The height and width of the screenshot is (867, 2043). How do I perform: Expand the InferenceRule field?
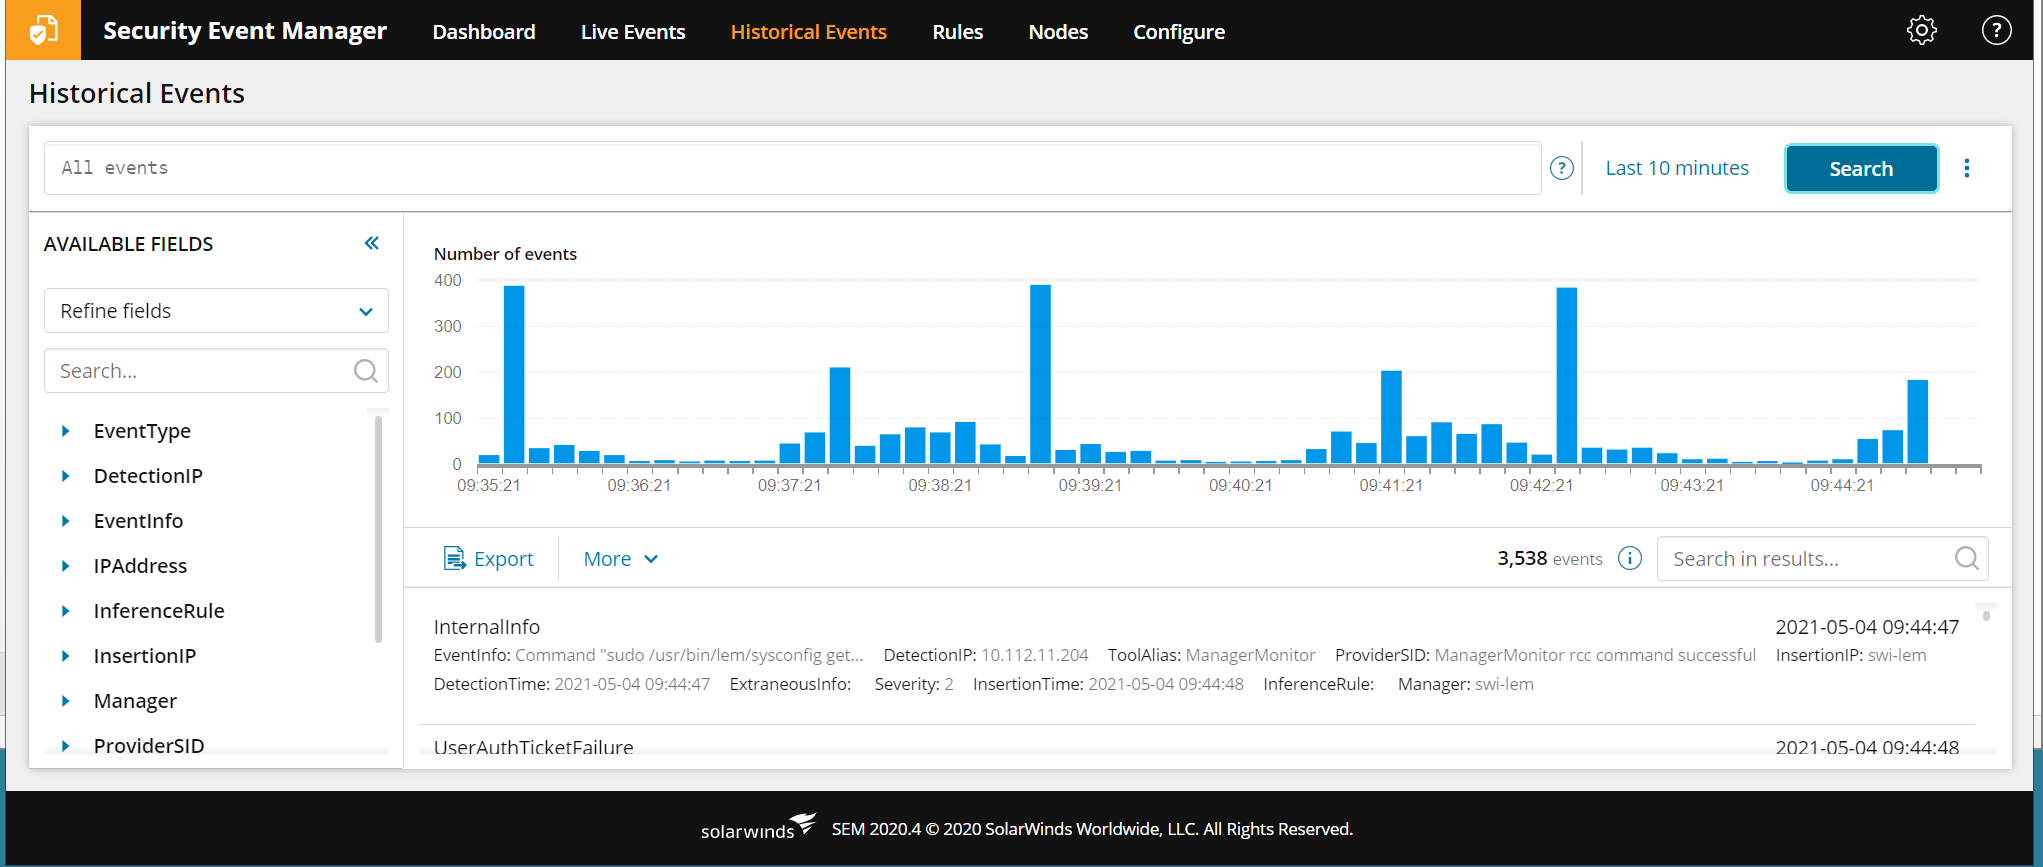(x=66, y=611)
